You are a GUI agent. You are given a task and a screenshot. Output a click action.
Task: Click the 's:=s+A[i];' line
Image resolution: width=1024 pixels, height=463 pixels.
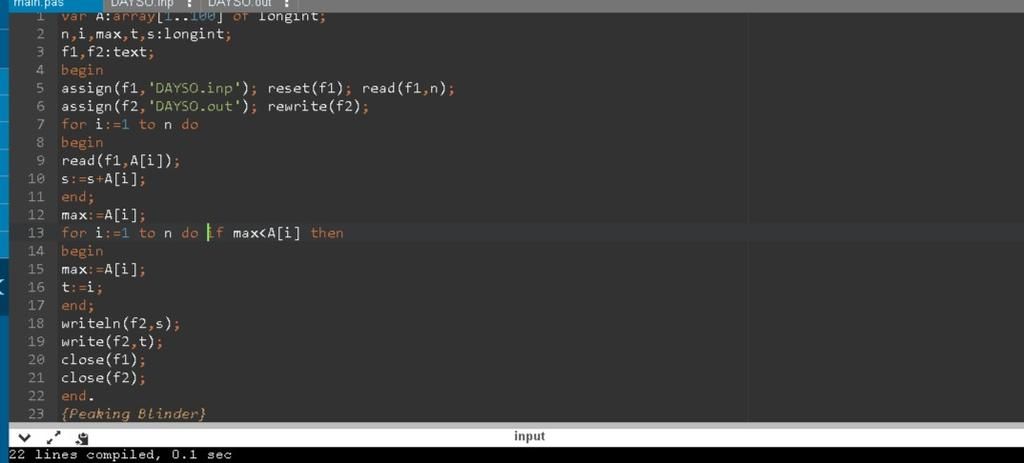coord(103,179)
